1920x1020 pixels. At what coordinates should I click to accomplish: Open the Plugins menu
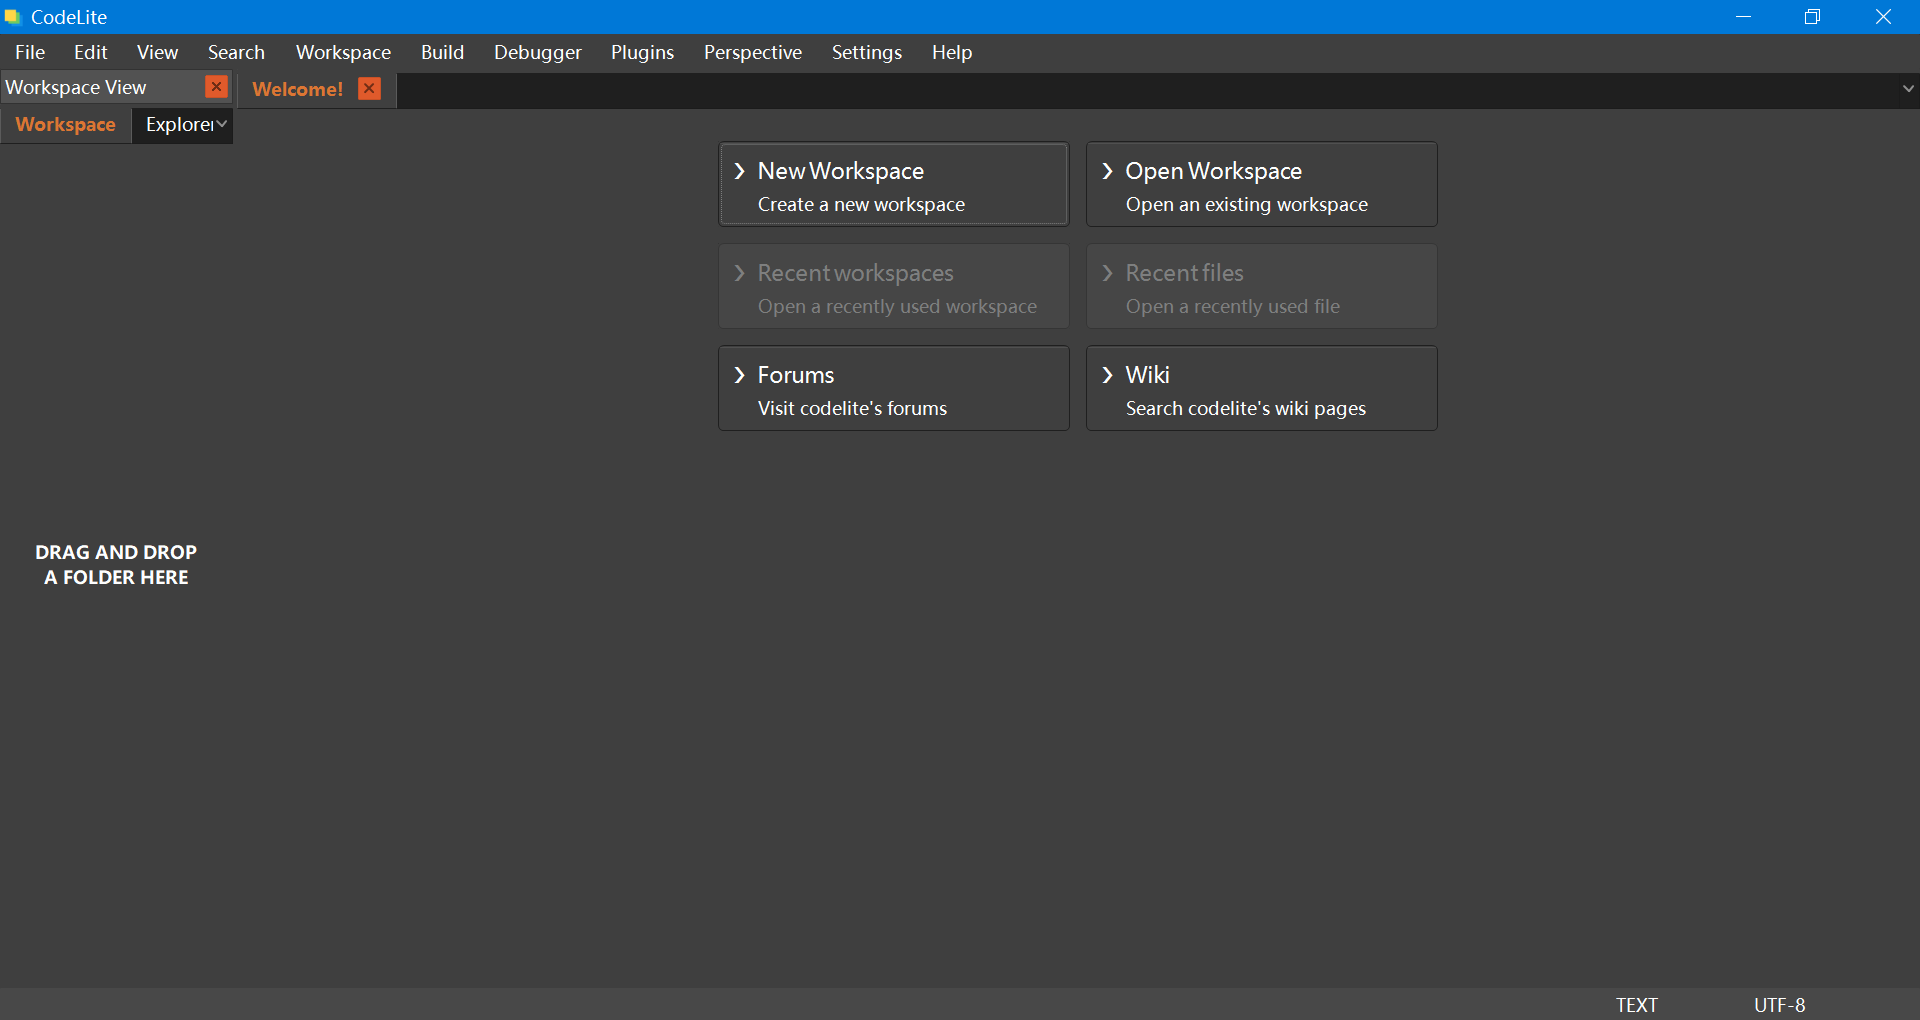[642, 52]
